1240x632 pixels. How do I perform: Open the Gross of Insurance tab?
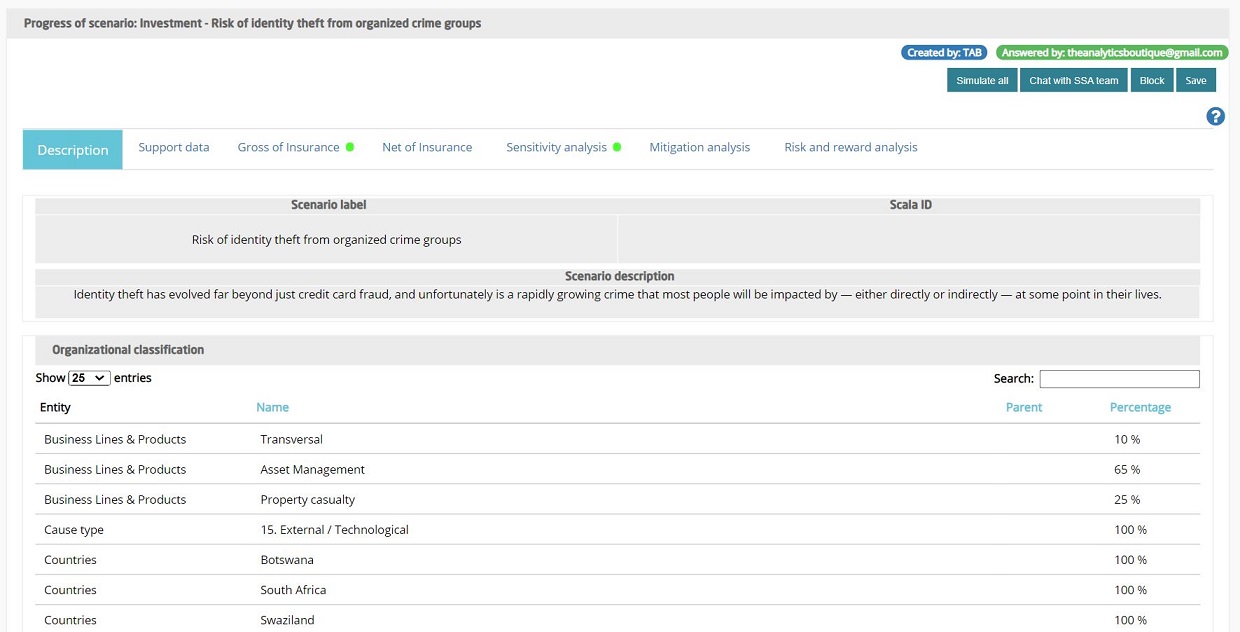[288, 147]
